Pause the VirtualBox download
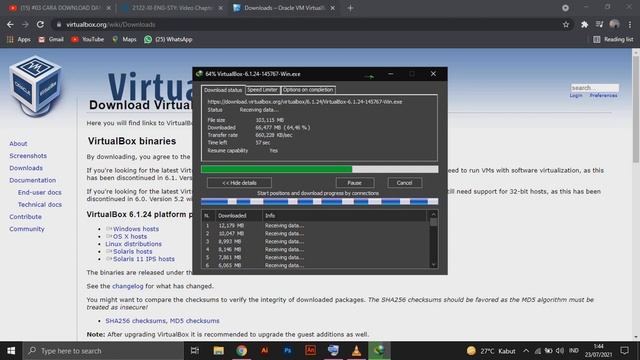Image resolution: width=640 pixels, height=360 pixels. pos(355,183)
